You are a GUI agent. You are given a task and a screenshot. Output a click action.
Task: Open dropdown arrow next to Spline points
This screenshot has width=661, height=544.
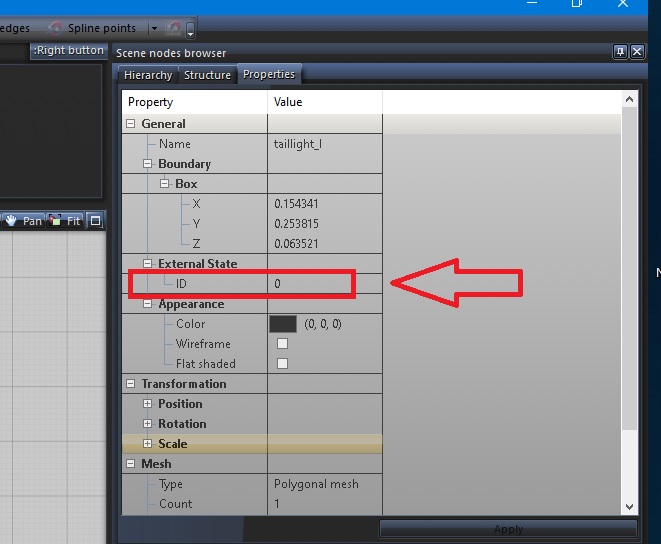154,28
